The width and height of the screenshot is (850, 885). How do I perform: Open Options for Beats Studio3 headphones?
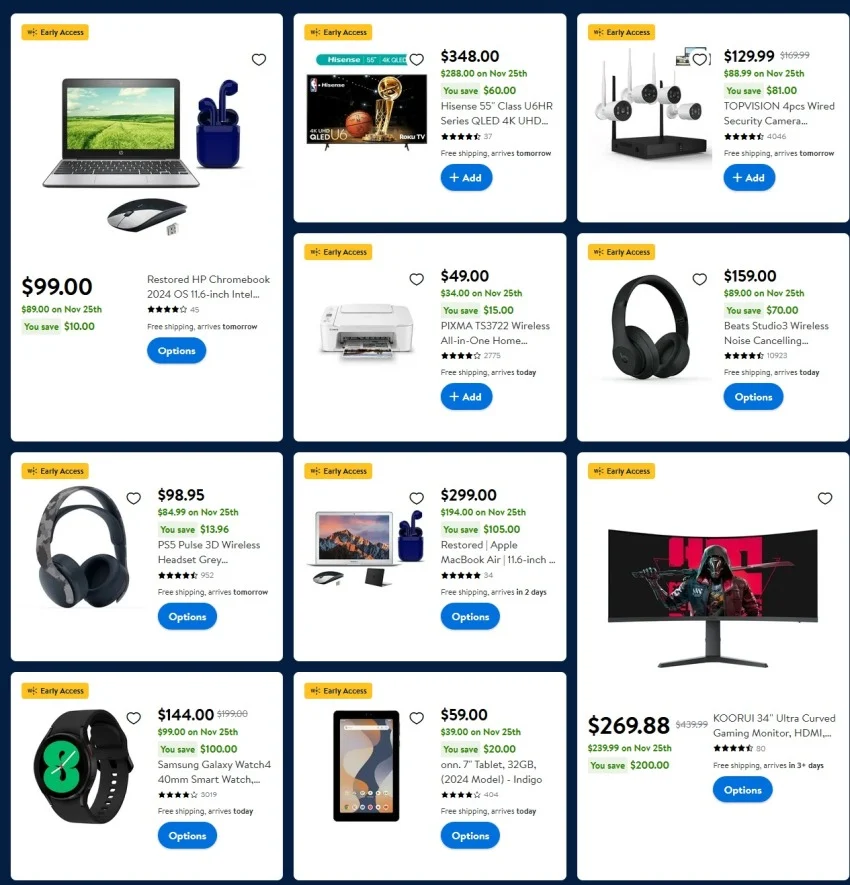click(753, 397)
